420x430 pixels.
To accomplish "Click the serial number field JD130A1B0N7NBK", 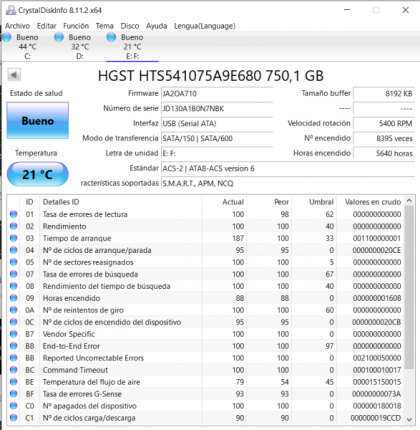I will coord(217,108).
